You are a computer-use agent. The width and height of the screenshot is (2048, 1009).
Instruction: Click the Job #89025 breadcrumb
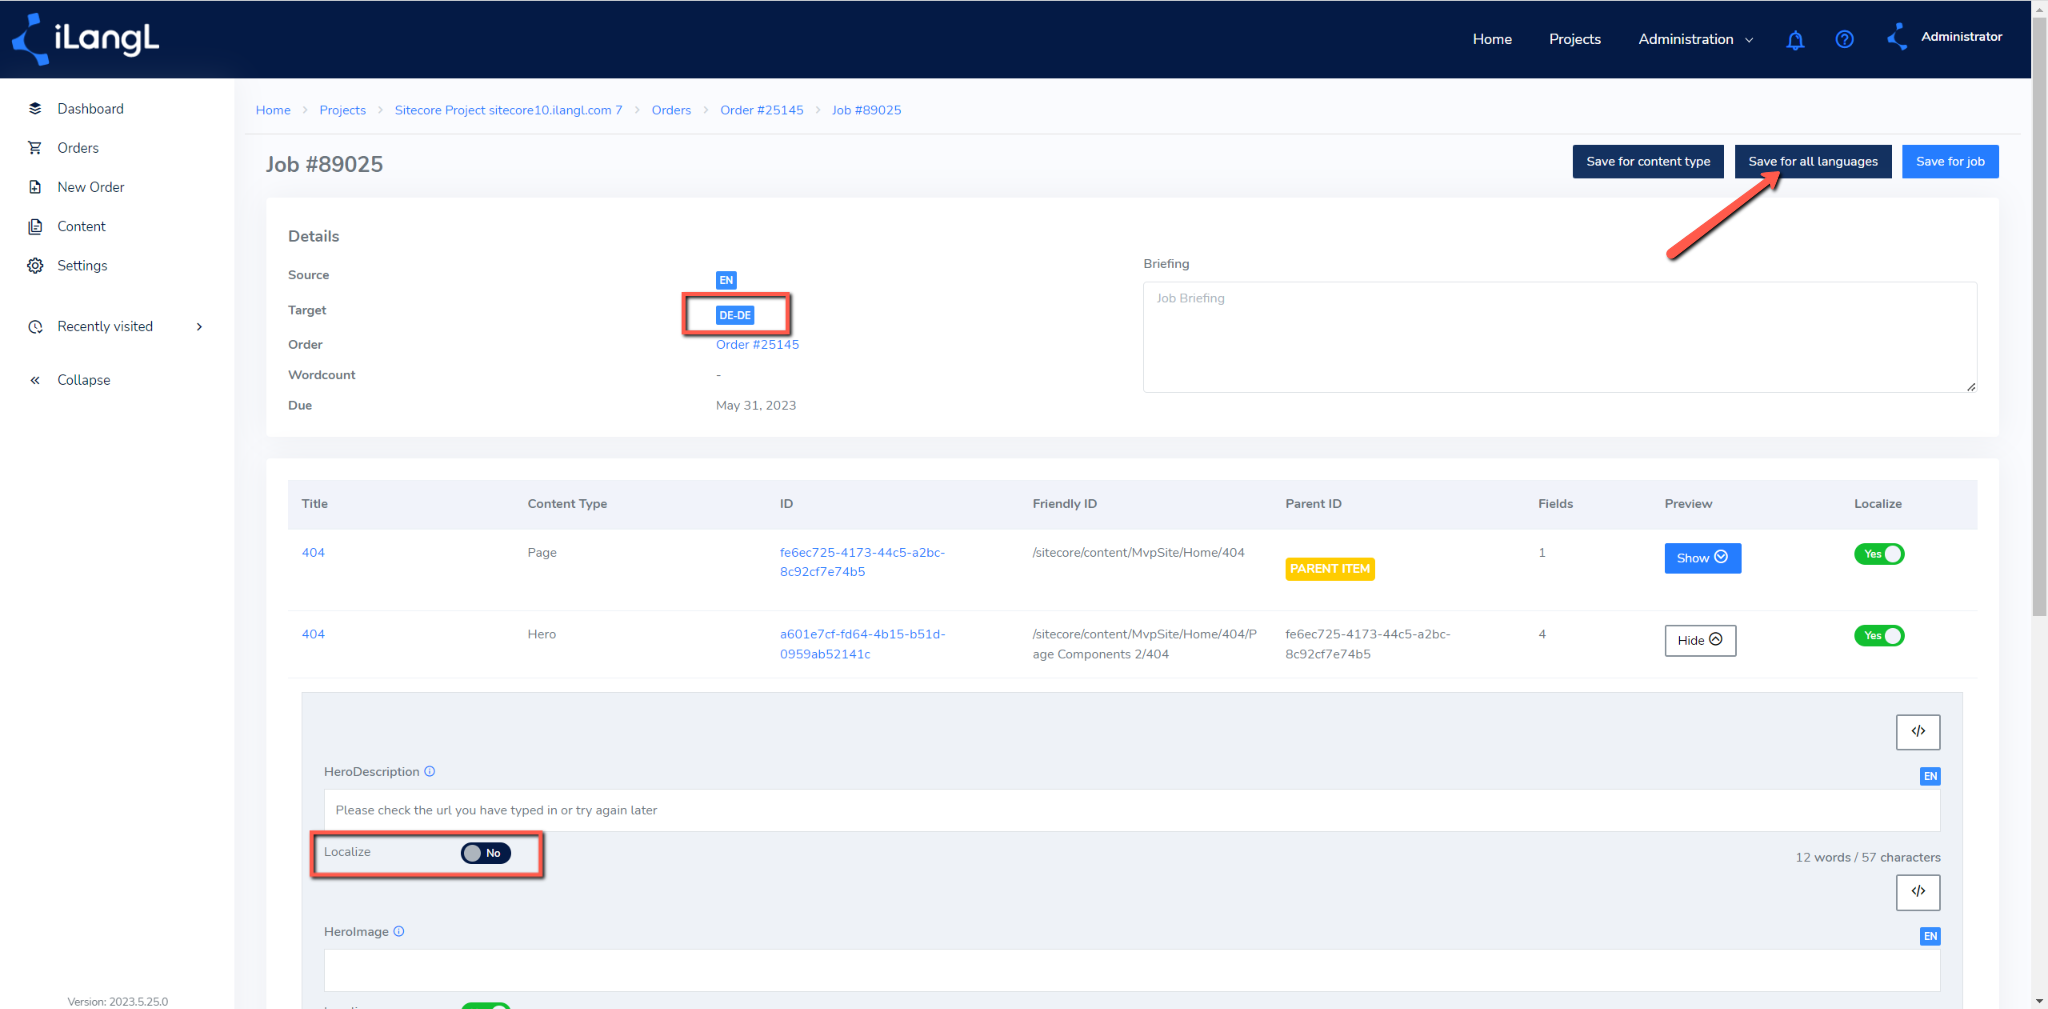[x=866, y=110]
